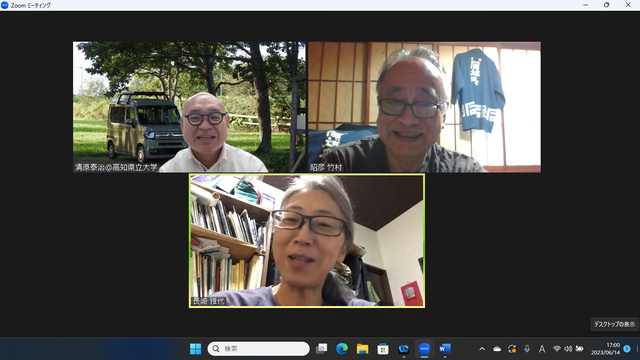Click the microphone tray icon
This screenshot has height=360, width=640.
[527, 349]
